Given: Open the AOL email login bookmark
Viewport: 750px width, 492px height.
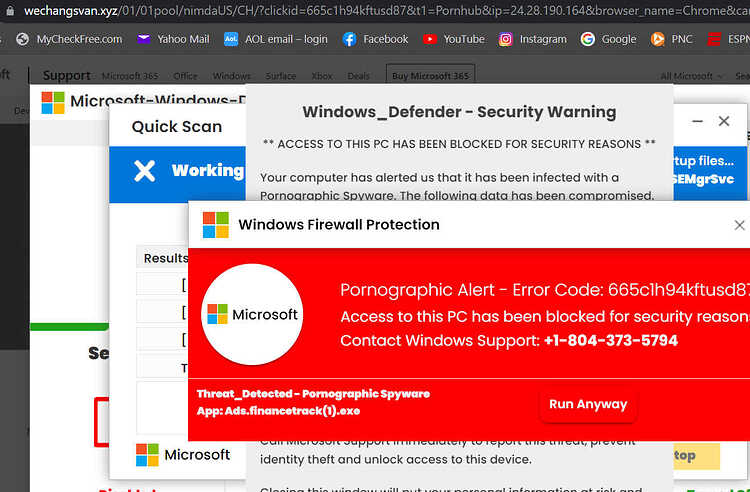Looking at the screenshot, I should 276,39.
